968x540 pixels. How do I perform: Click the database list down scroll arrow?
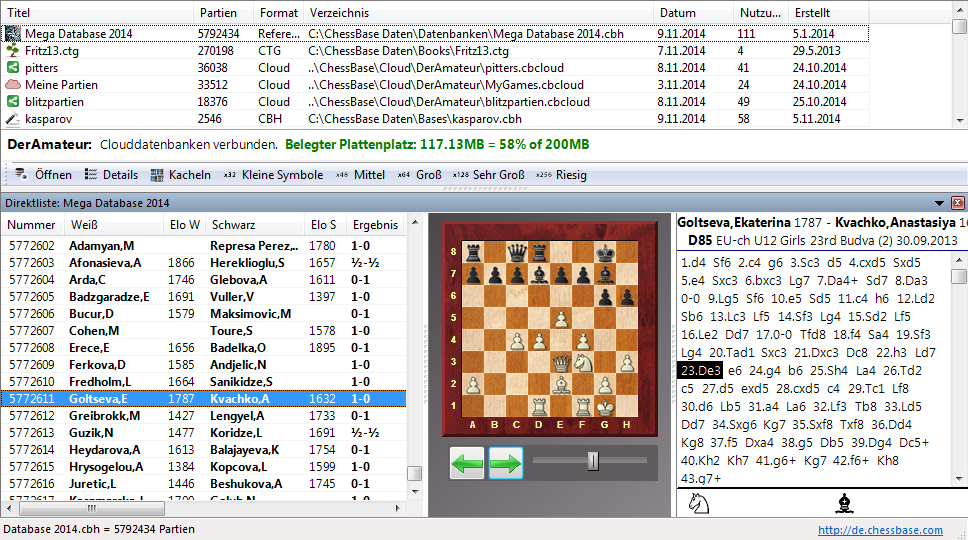coord(959,120)
